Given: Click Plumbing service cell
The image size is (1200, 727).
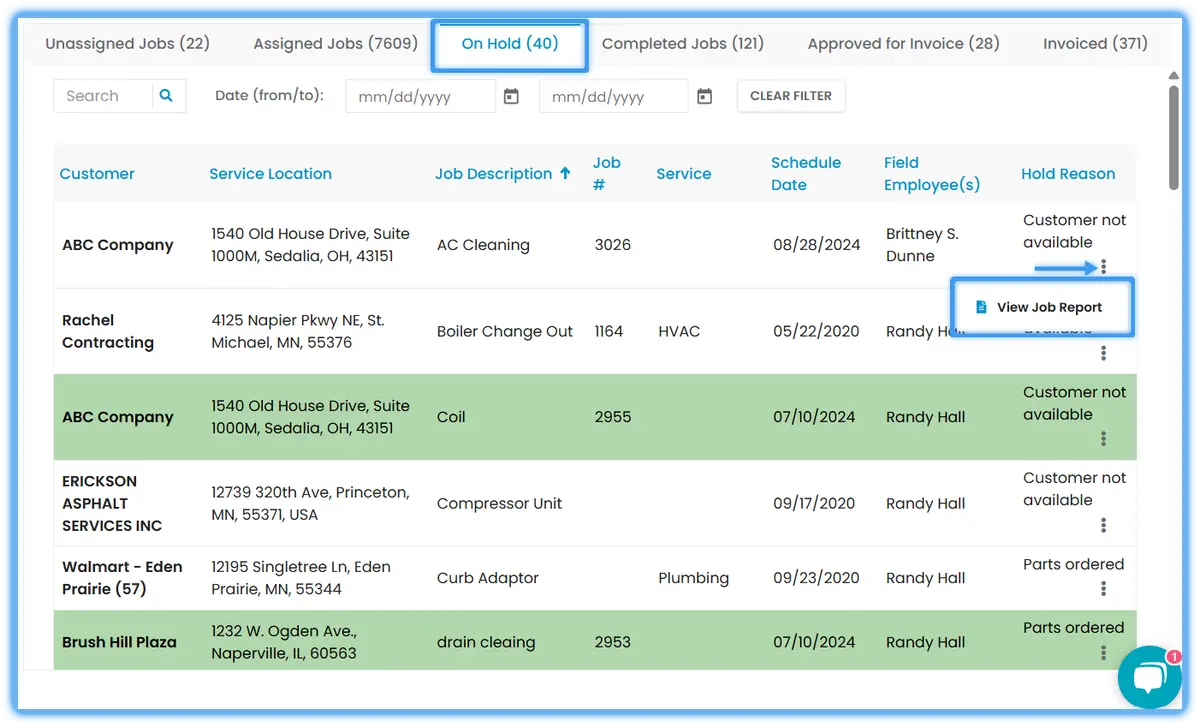Looking at the screenshot, I should (x=694, y=578).
